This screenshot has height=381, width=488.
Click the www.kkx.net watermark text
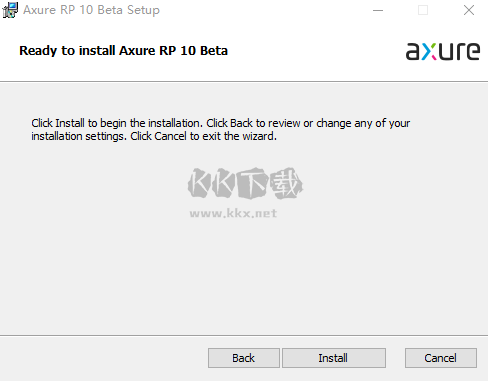pos(233,213)
